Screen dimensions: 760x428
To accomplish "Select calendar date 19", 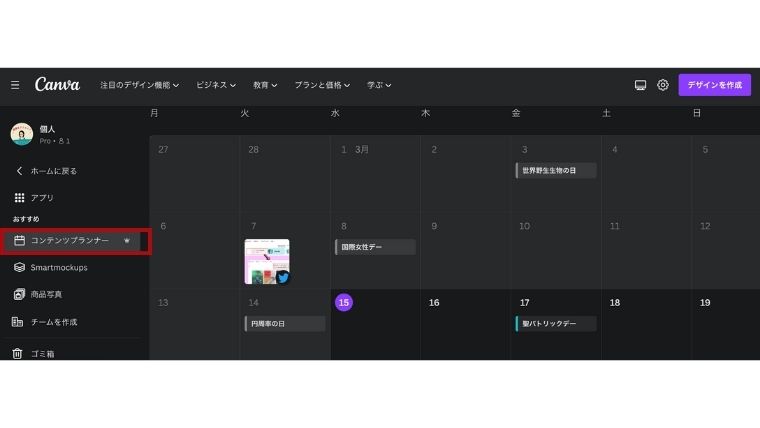I will point(705,302).
